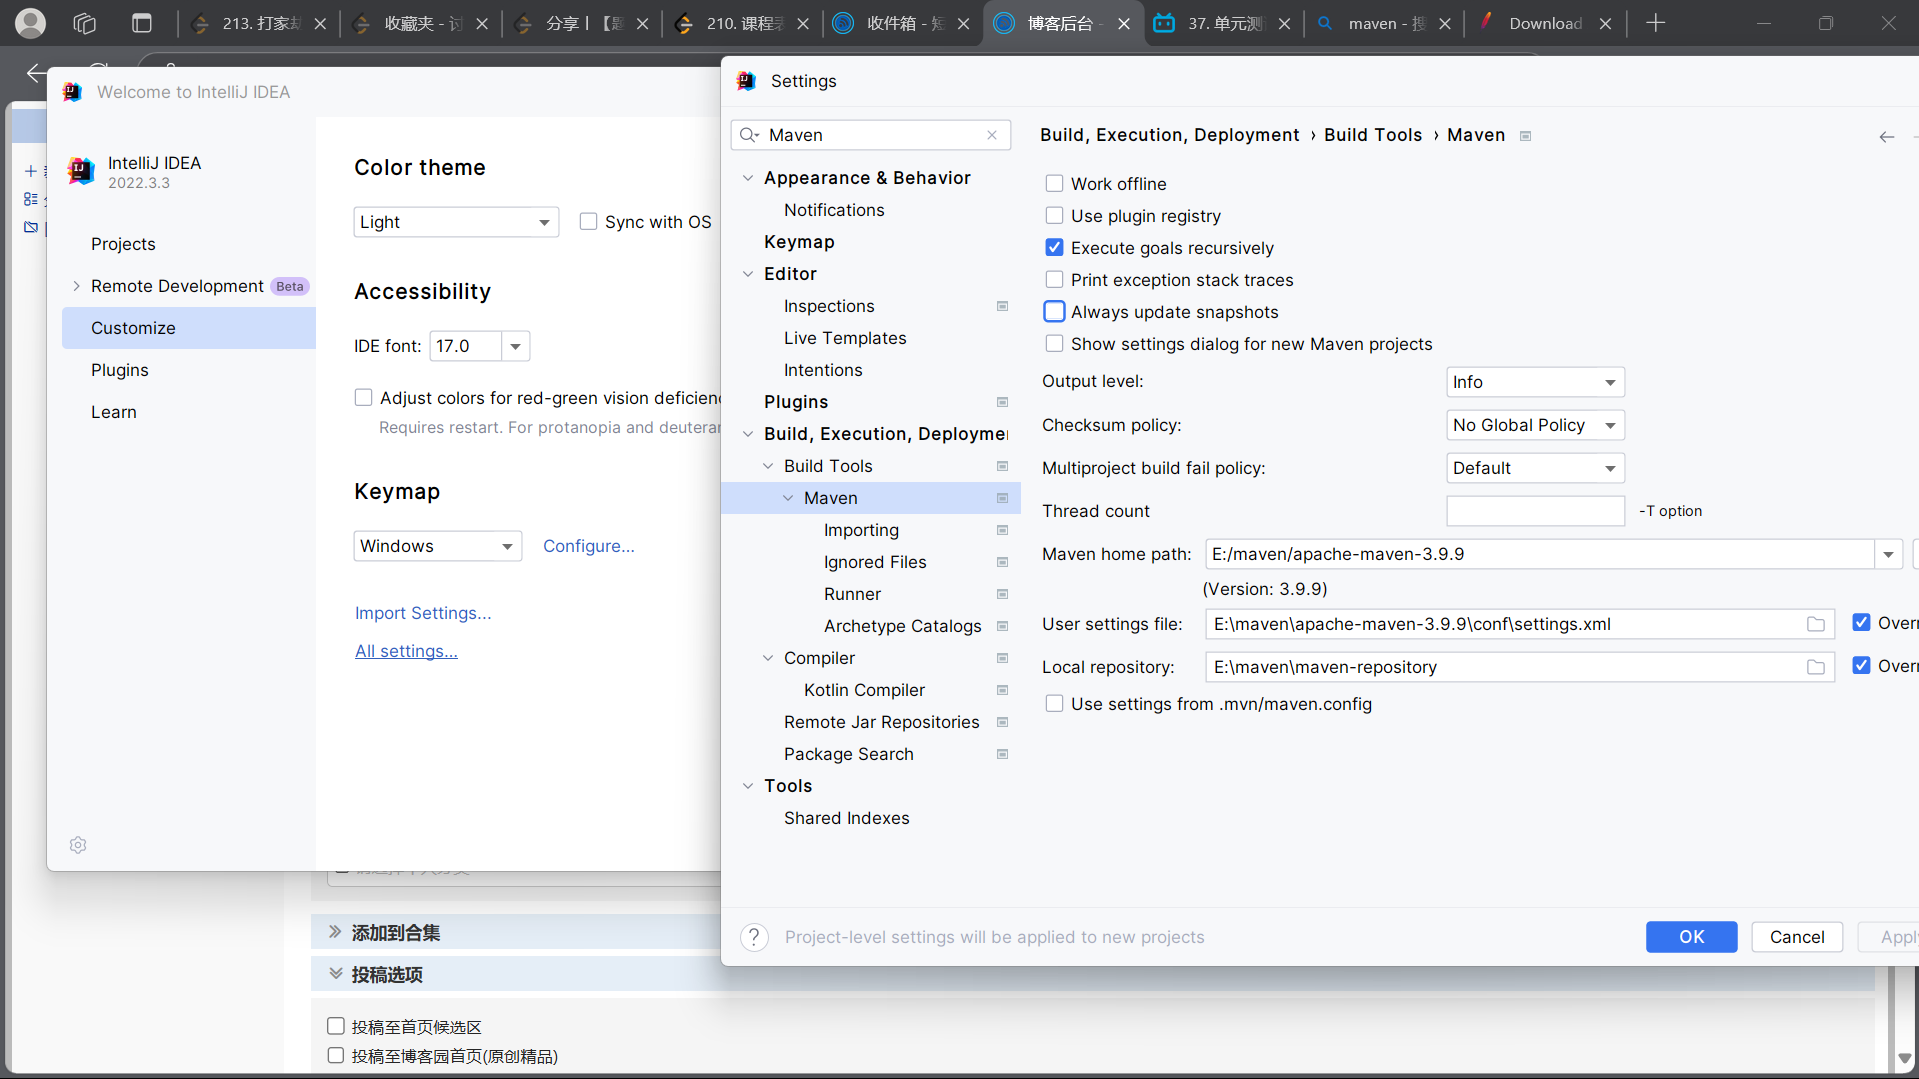Open the All settings... link
Viewport: 1919px width, 1079px height.
point(406,651)
